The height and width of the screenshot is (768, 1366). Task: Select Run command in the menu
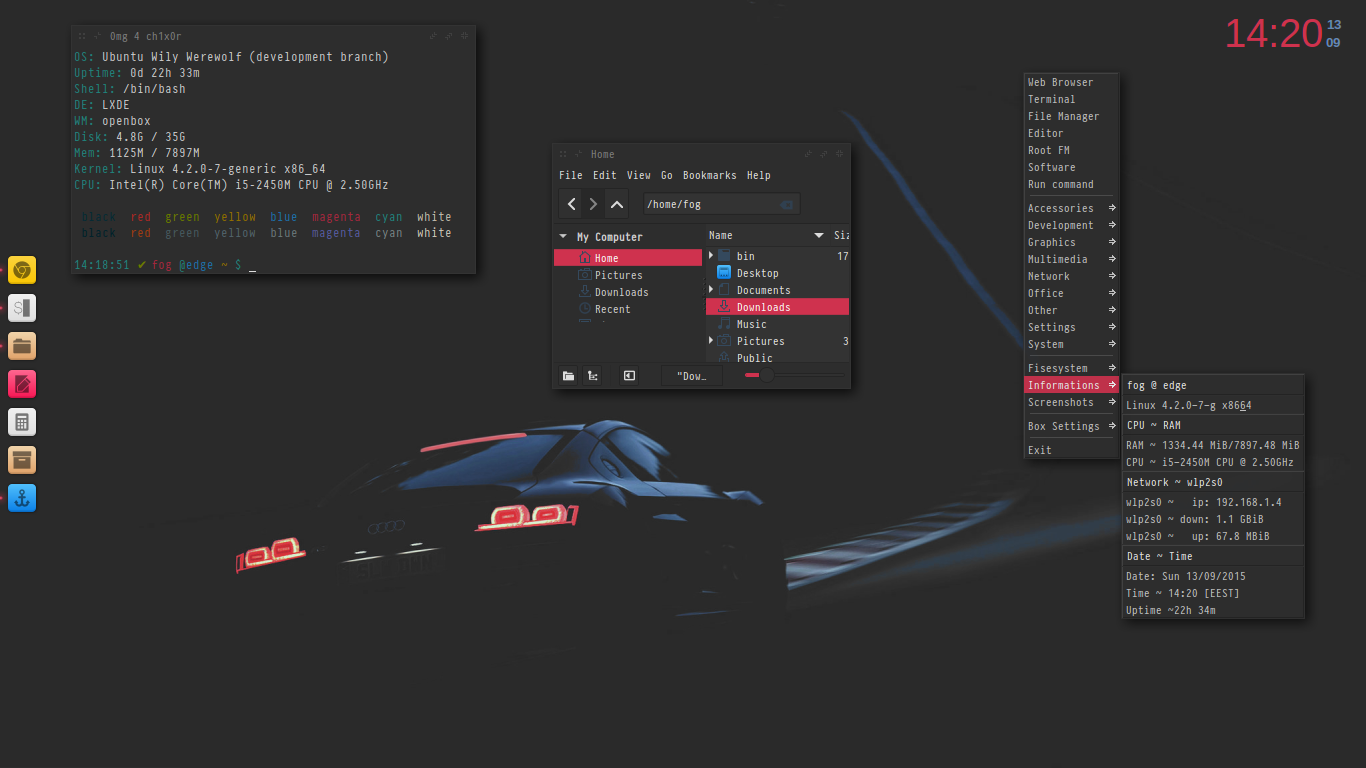click(1060, 184)
